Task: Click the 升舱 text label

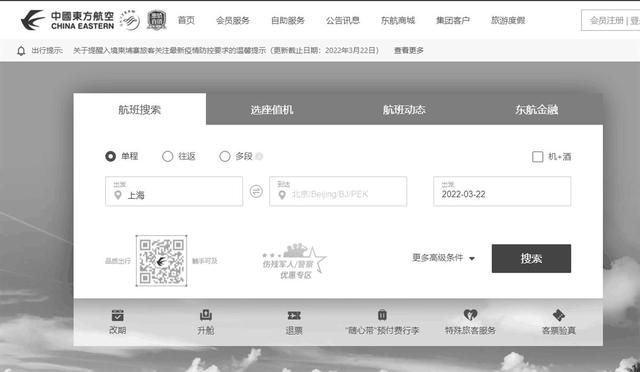Action: tap(206, 330)
